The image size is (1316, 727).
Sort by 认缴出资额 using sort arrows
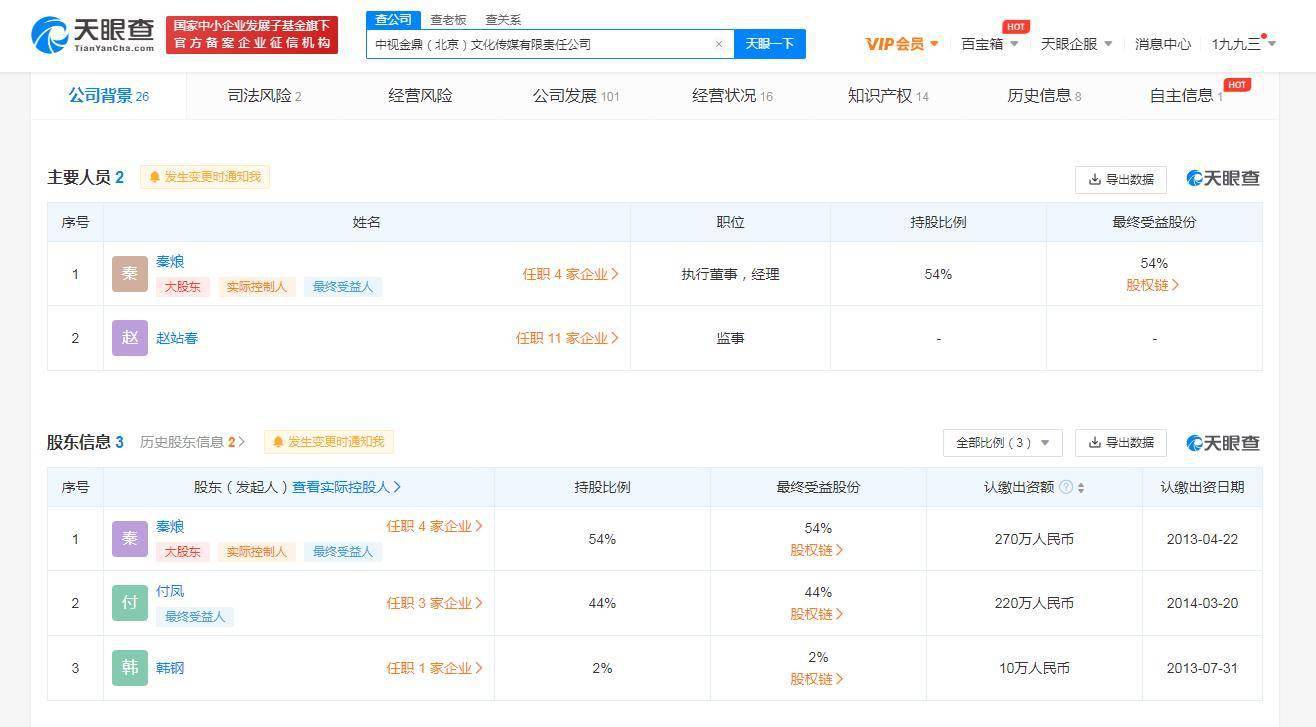pos(1081,488)
